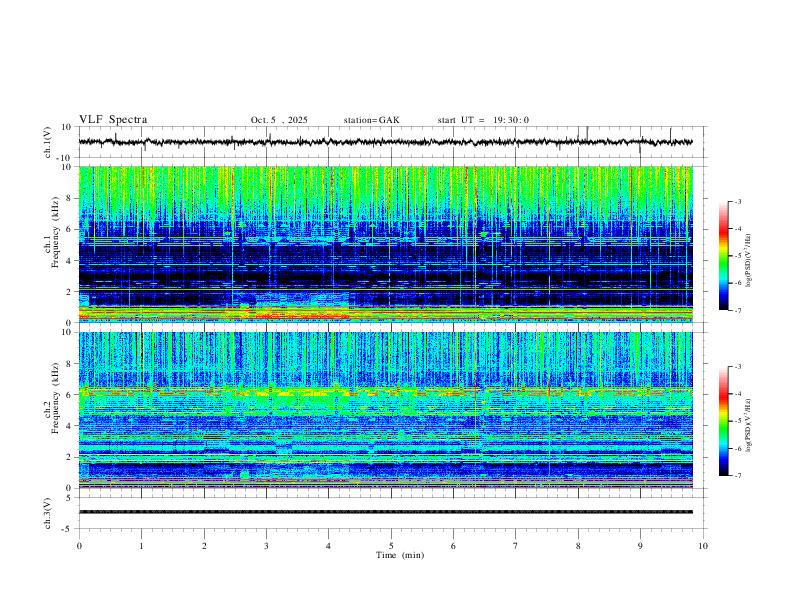The height and width of the screenshot is (612, 792).
Task: Click the upper PSD color scale bar
Action: coord(724,256)
